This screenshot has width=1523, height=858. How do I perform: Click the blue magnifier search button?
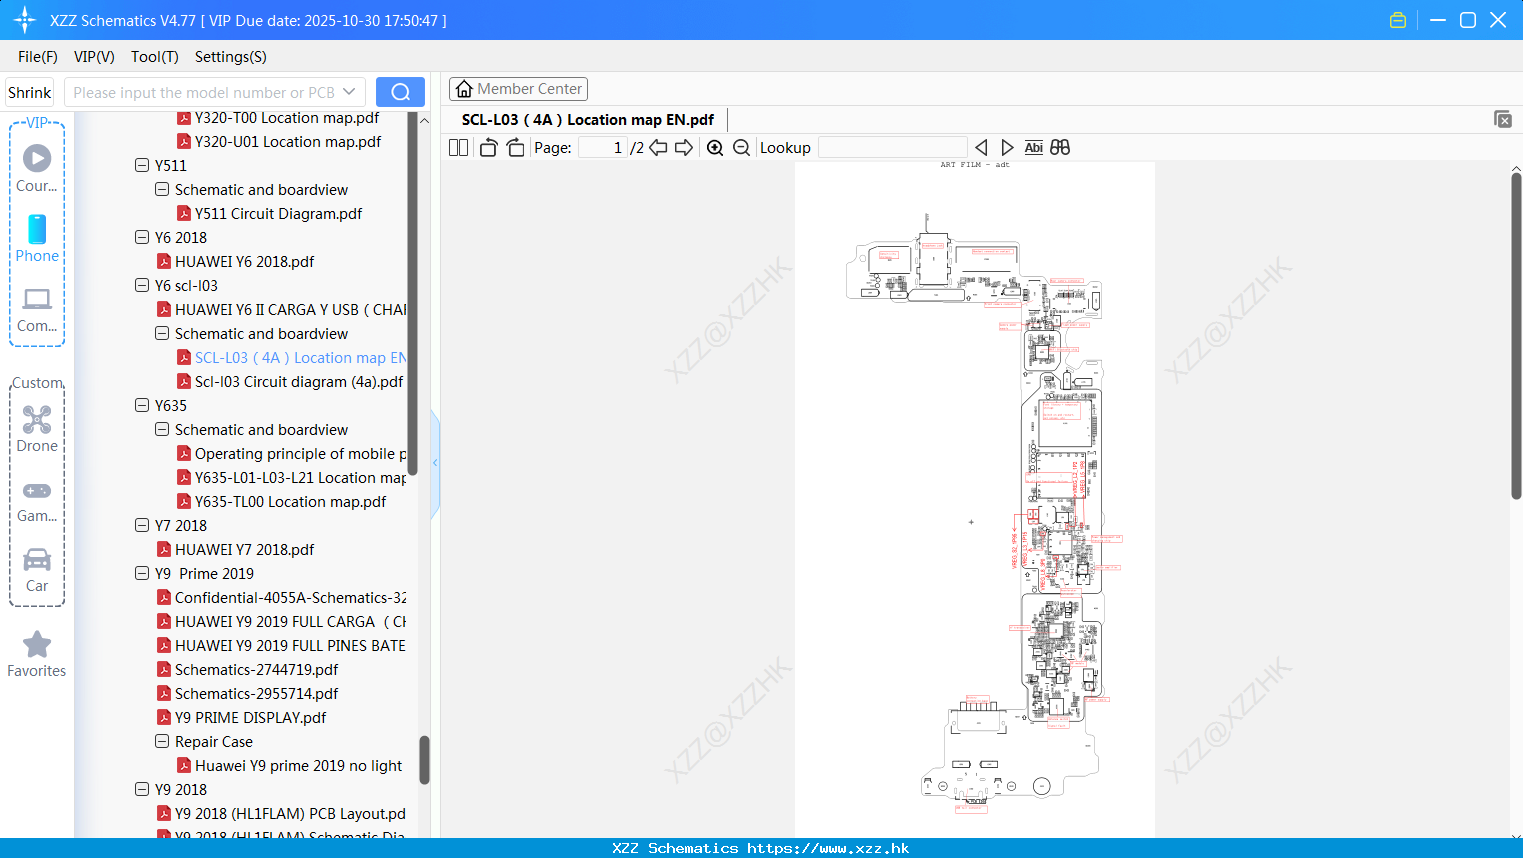(400, 92)
